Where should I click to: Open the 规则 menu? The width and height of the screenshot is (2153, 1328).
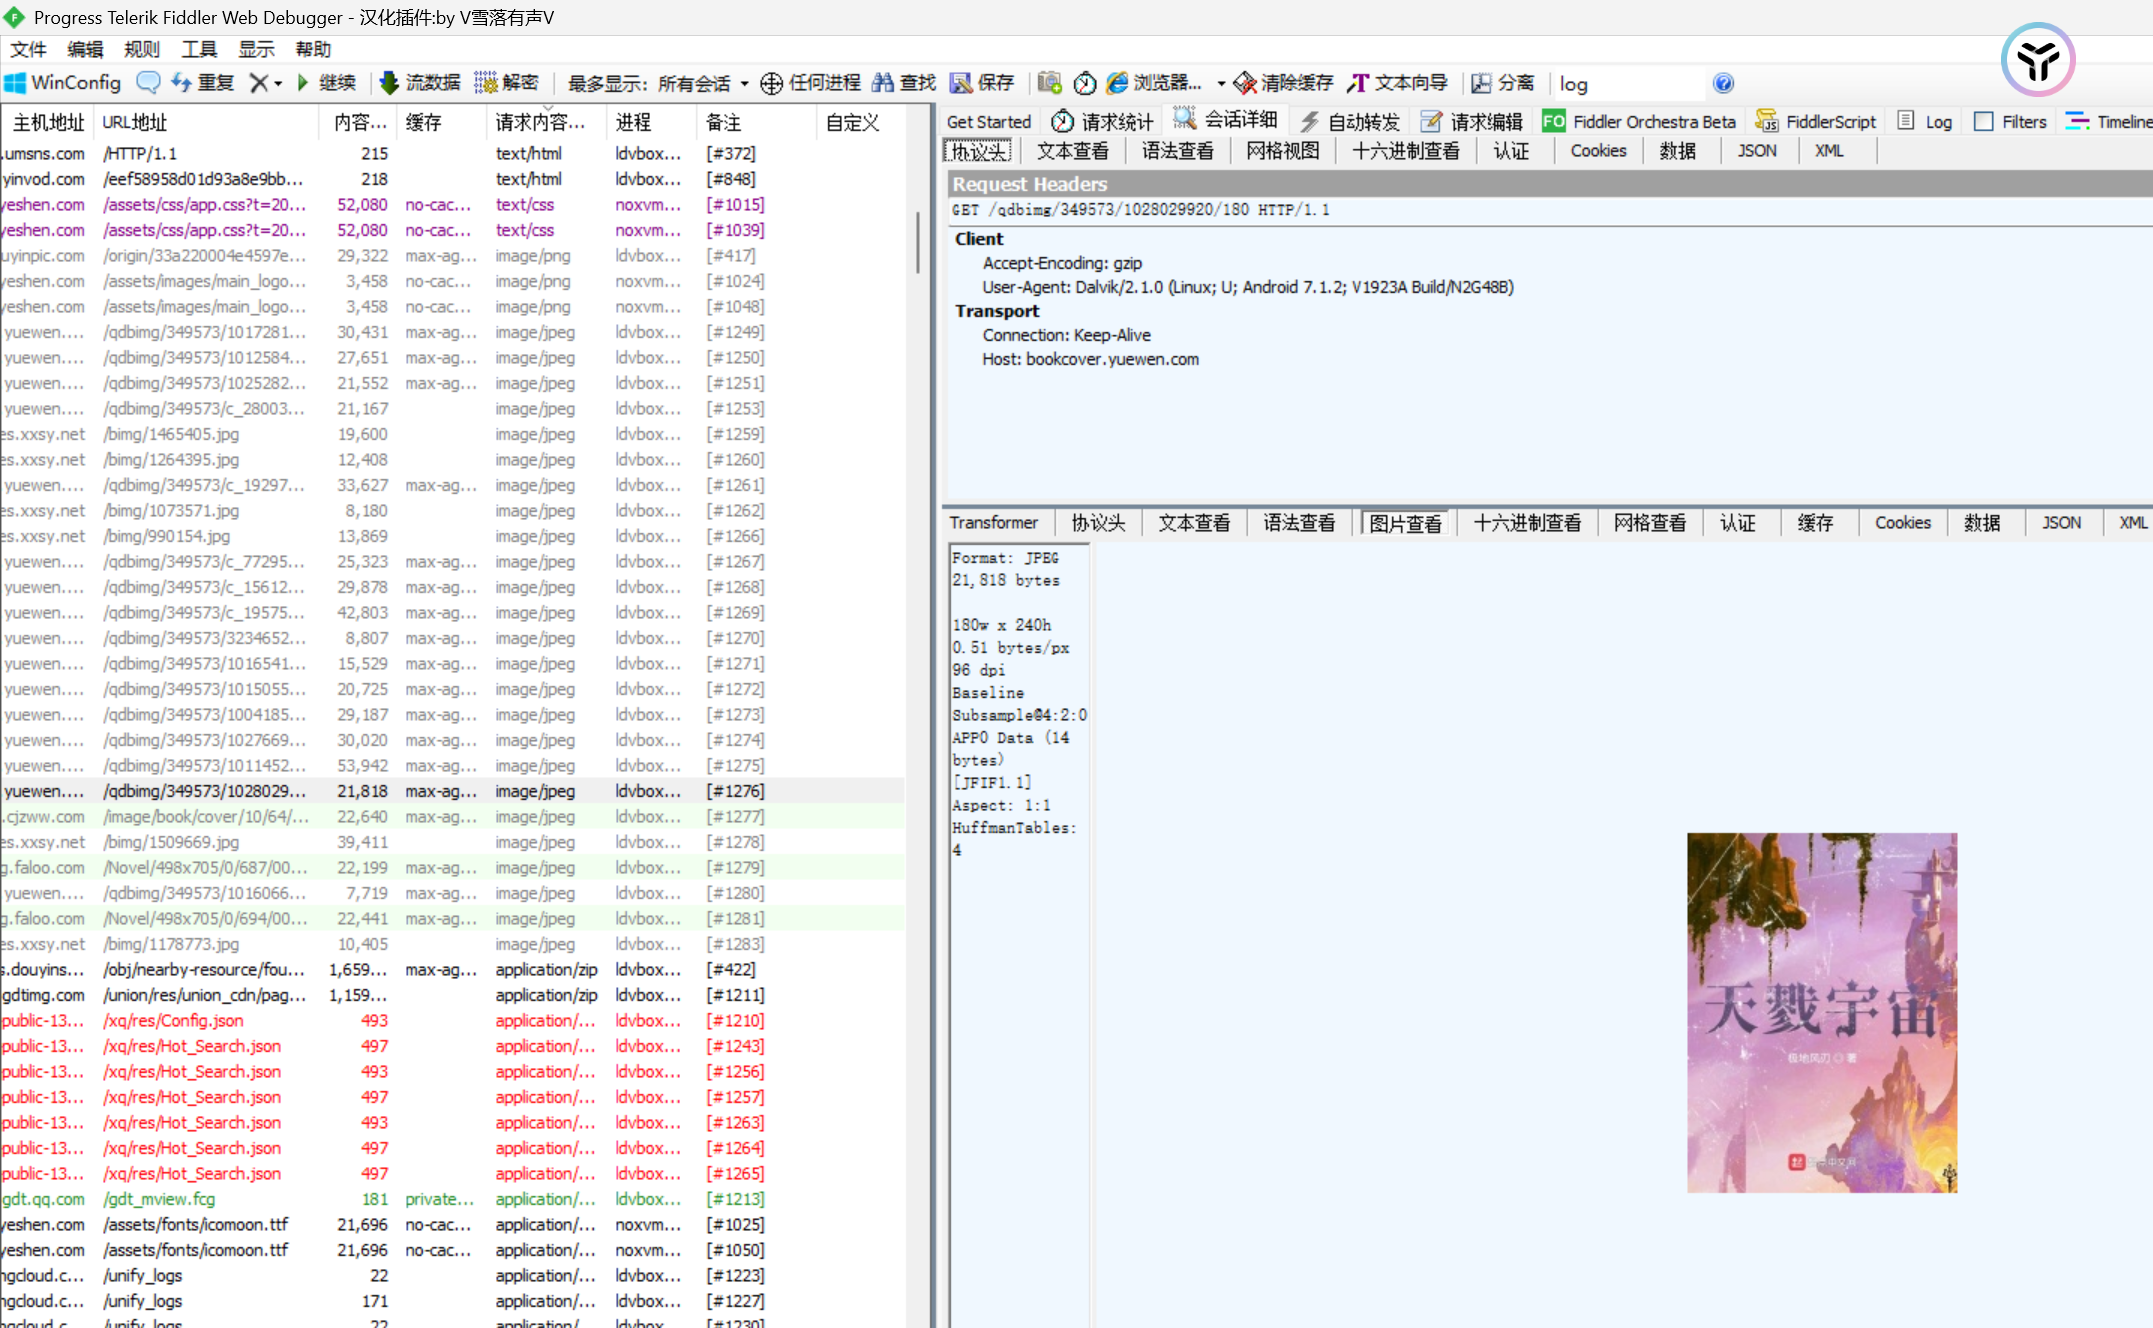tap(141, 49)
